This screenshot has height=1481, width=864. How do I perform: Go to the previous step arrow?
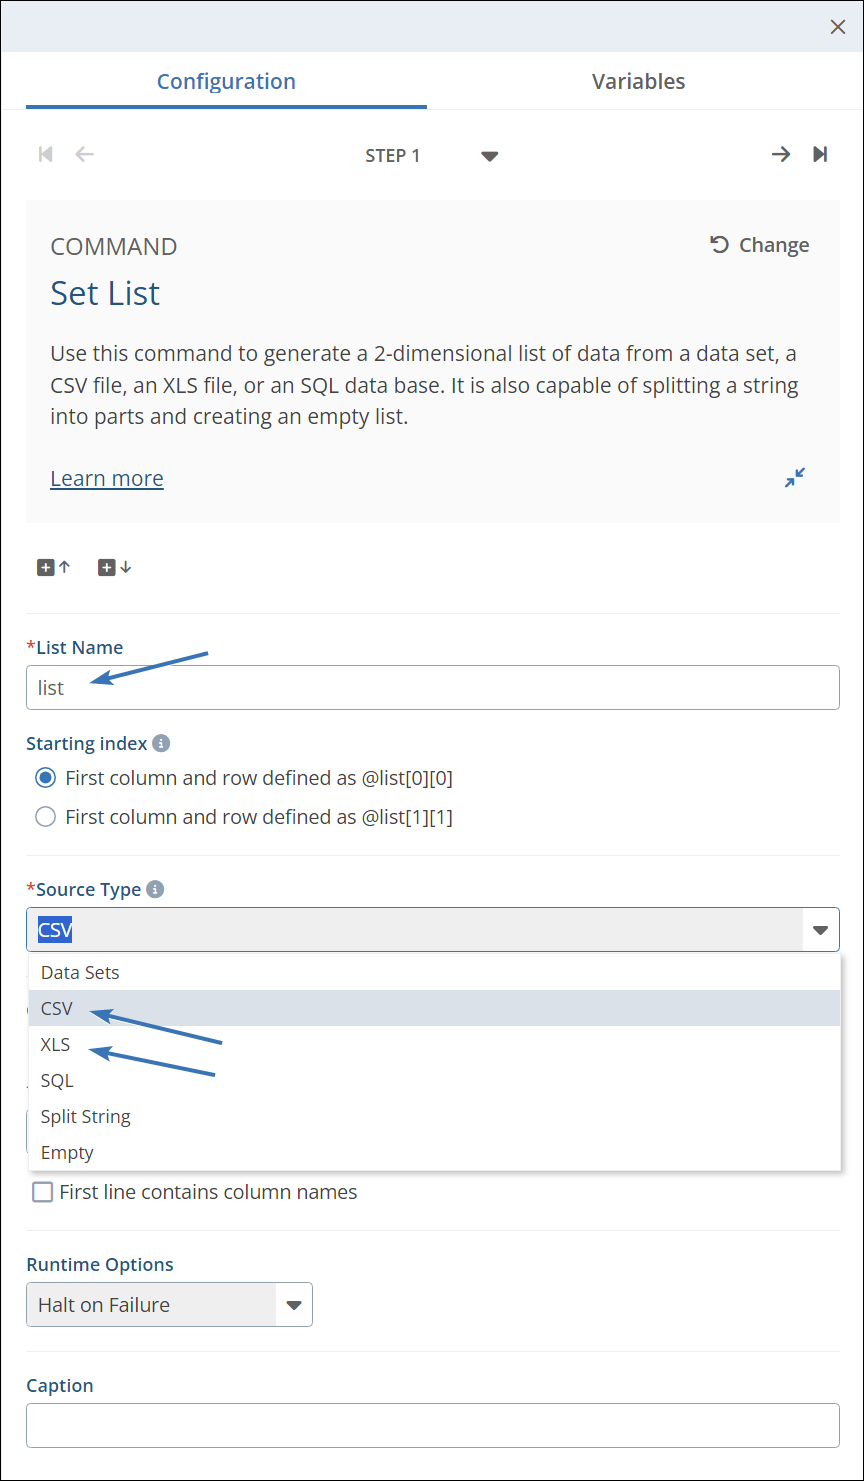[x=85, y=154]
